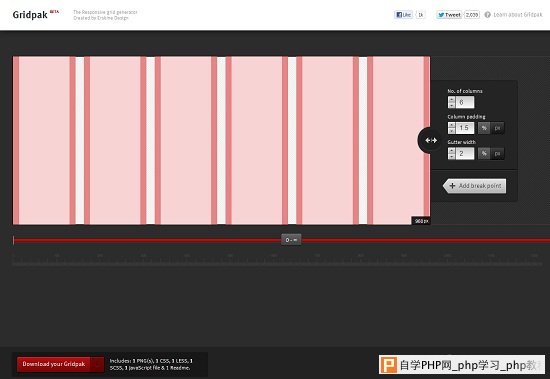Viewport: 550px width, 379px height.
Task: Focus the Column padding input field
Action: (465, 128)
